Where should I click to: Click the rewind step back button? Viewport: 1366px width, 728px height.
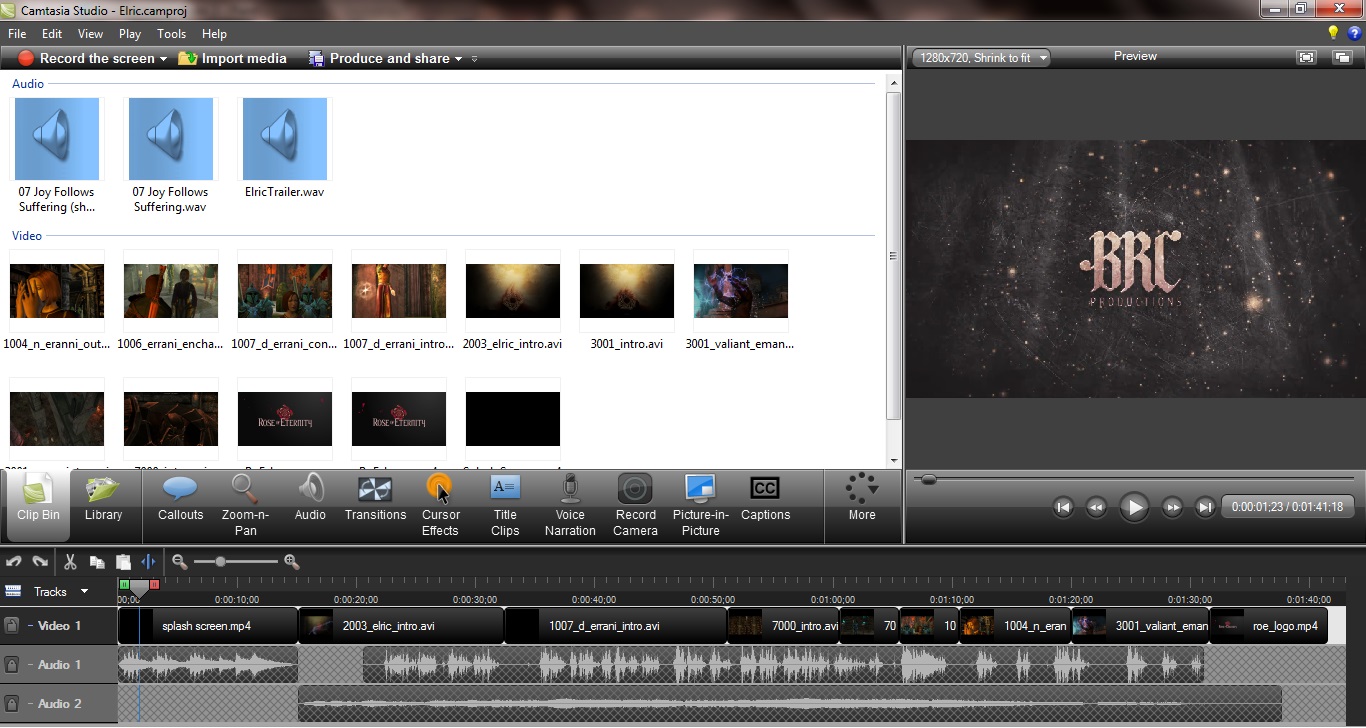pyautogui.click(x=1096, y=507)
